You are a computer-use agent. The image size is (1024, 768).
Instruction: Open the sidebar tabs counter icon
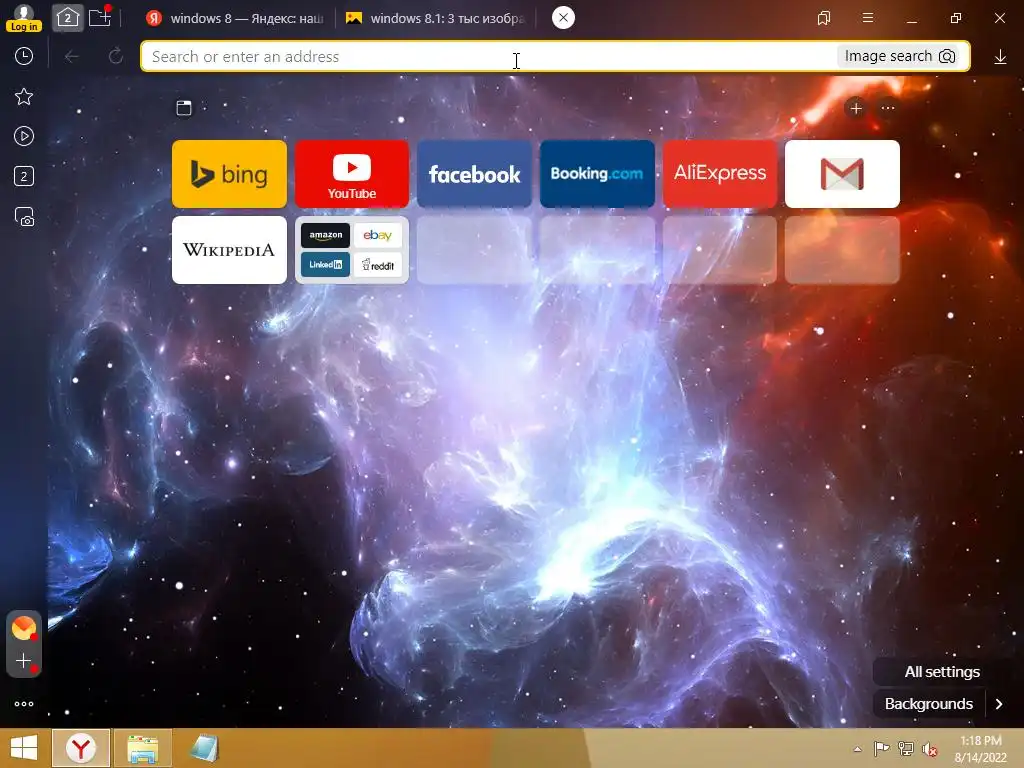click(x=24, y=176)
